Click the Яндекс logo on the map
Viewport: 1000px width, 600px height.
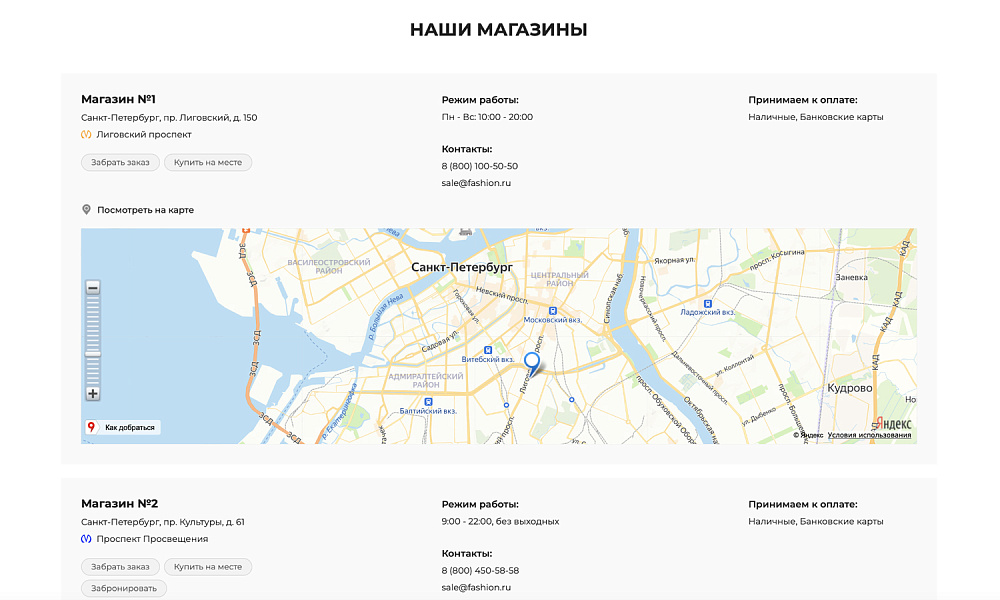[893, 423]
